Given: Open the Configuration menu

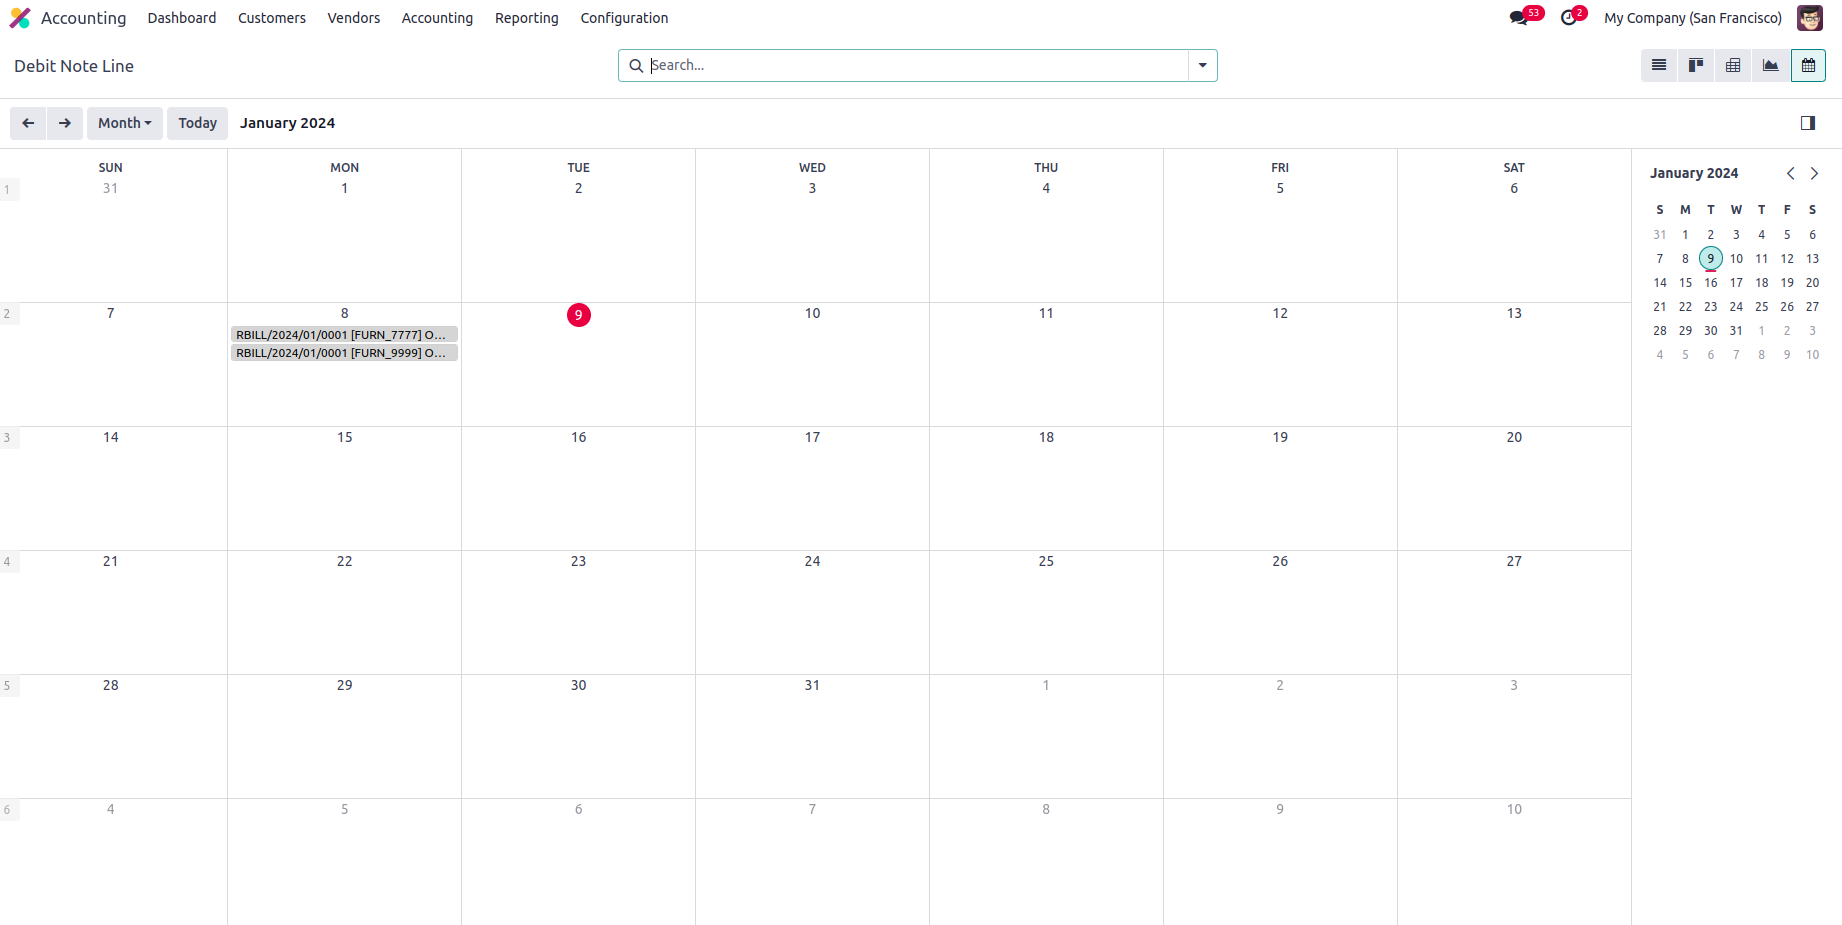Looking at the screenshot, I should 624,18.
